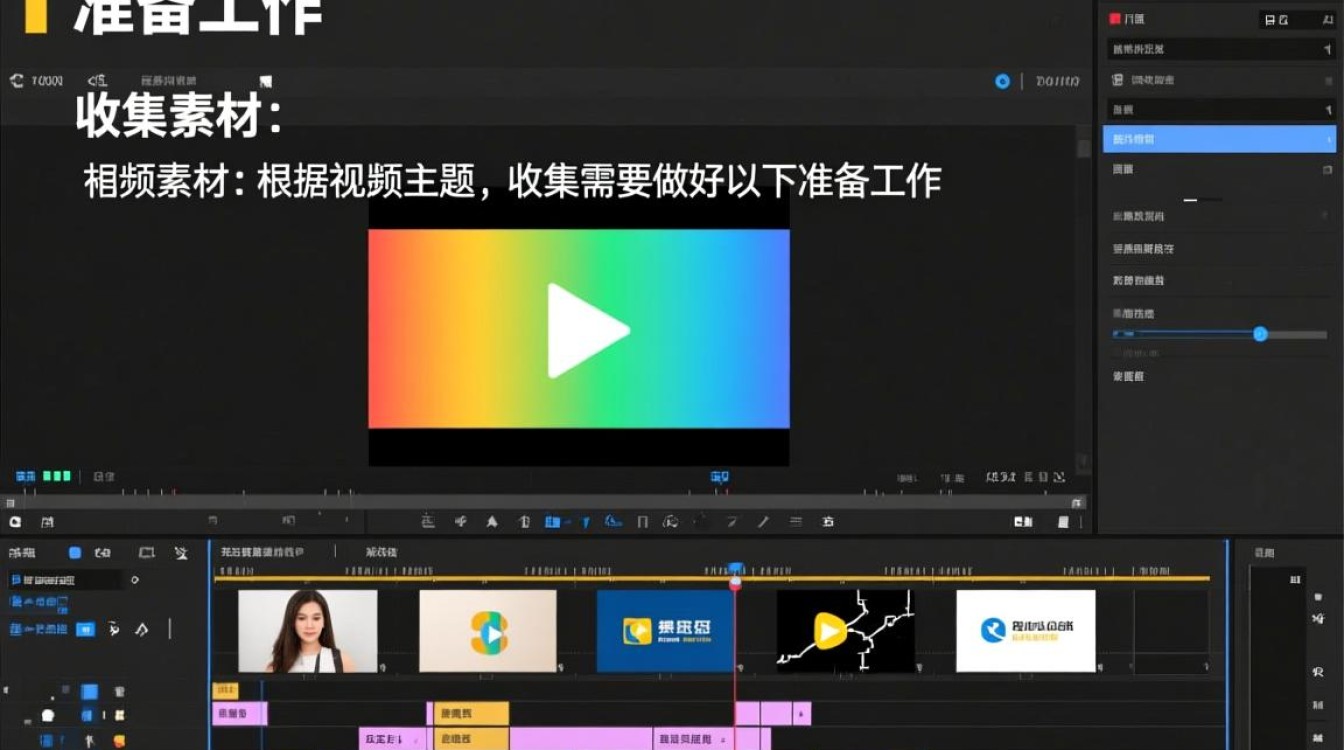Open the second dropdown row below the icon row

[x=1222, y=109]
